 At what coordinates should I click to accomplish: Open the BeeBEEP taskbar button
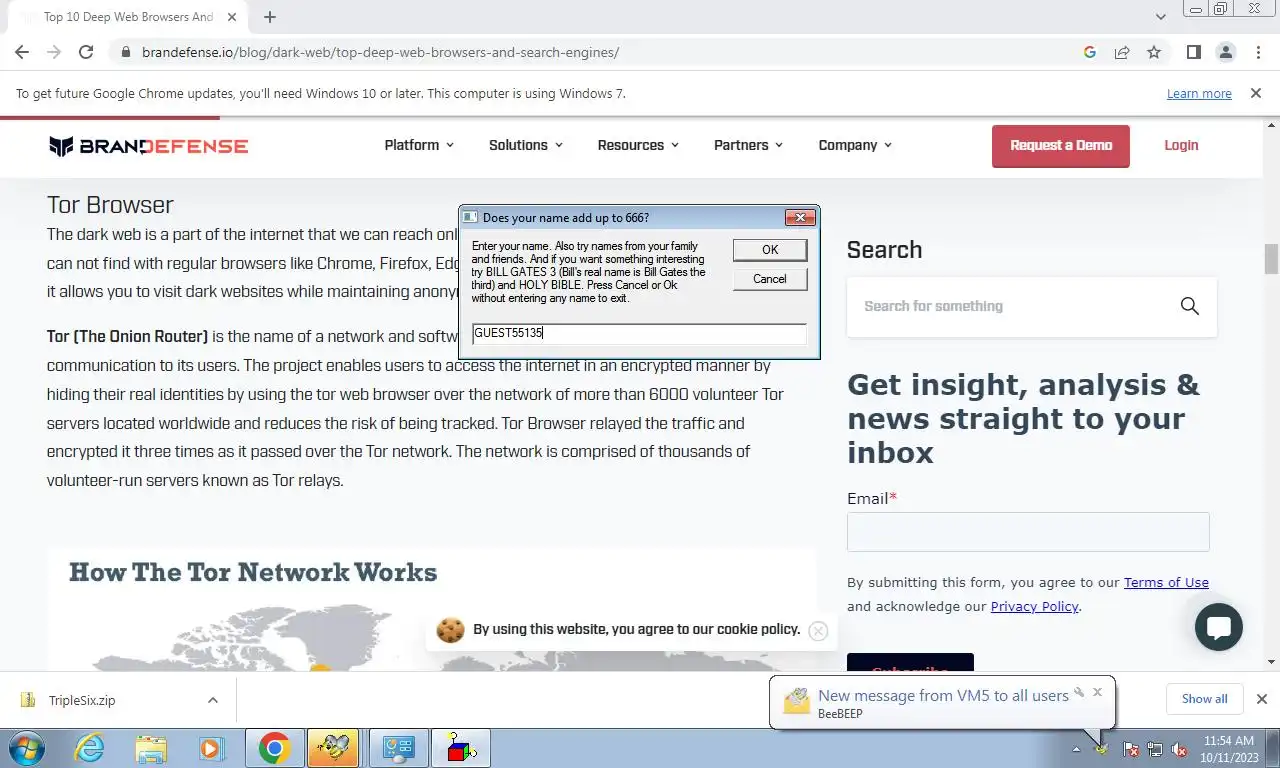pos(333,748)
